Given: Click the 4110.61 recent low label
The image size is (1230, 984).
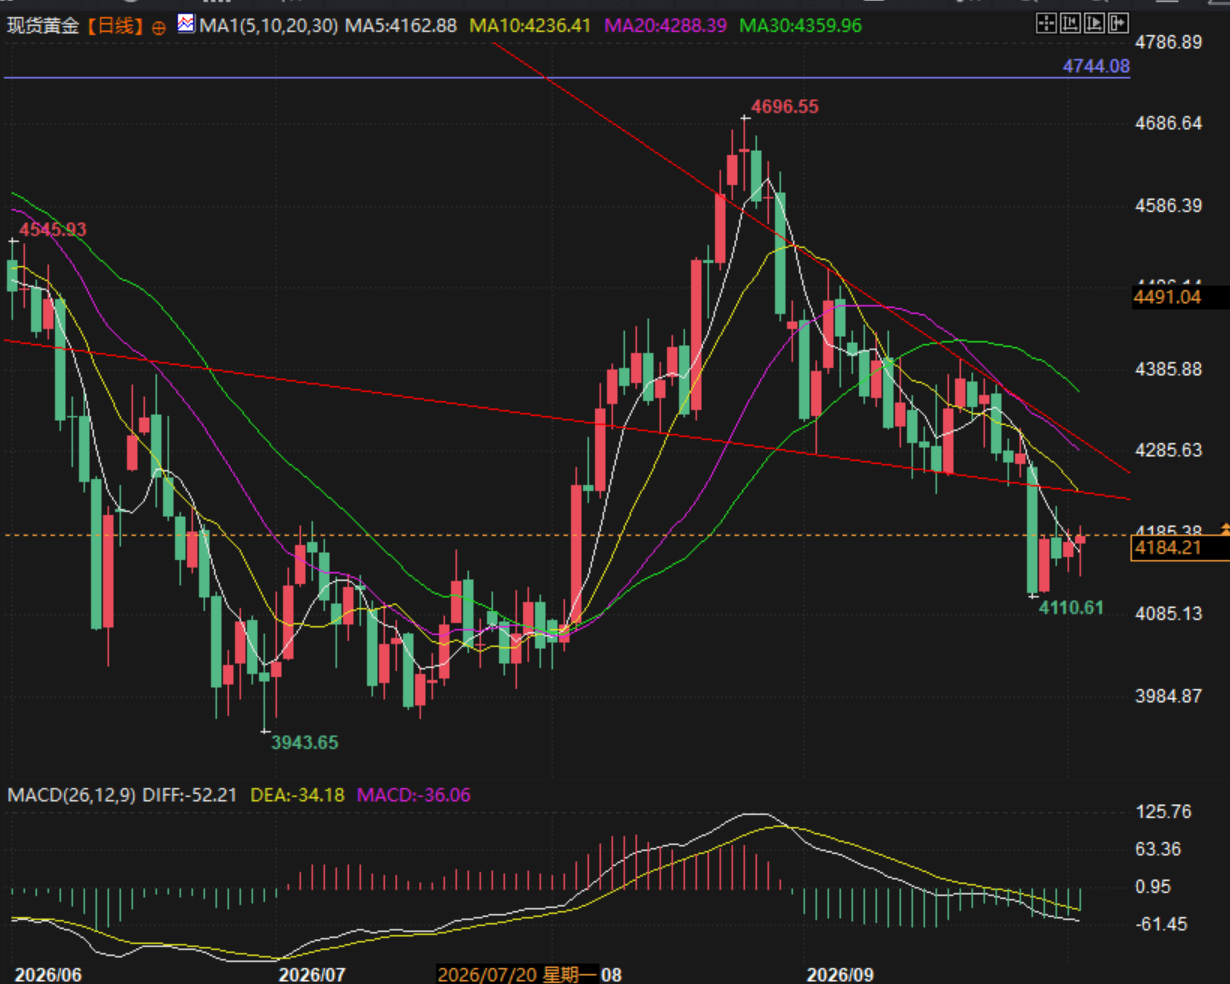Looking at the screenshot, I should 1071,607.
